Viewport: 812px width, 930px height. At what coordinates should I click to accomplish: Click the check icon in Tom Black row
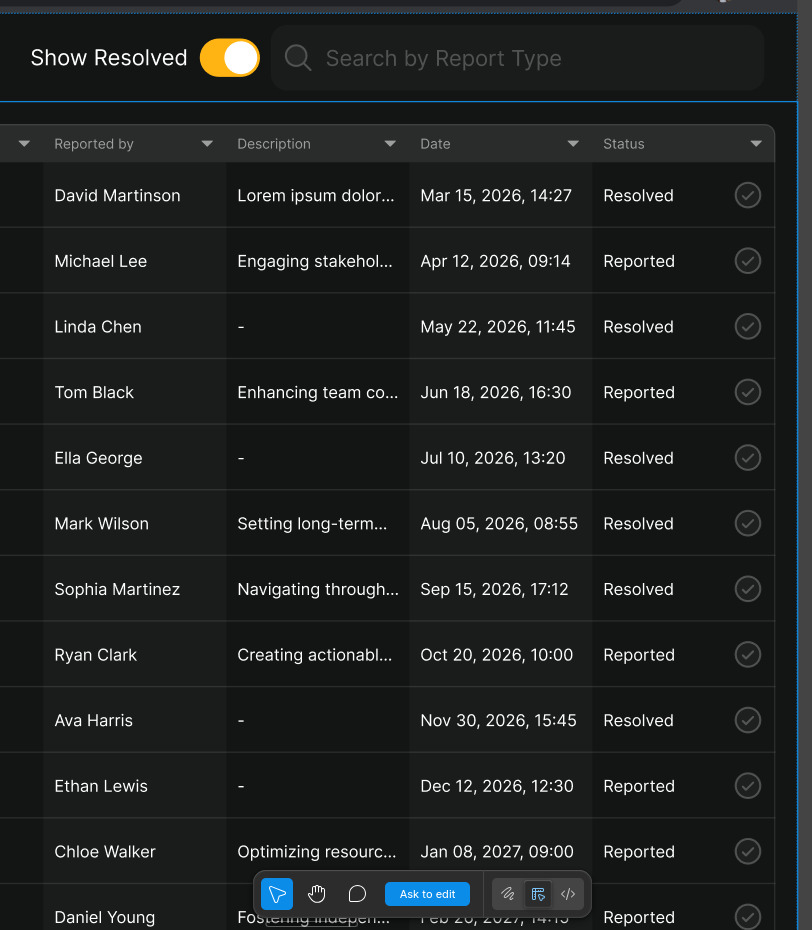[748, 392]
